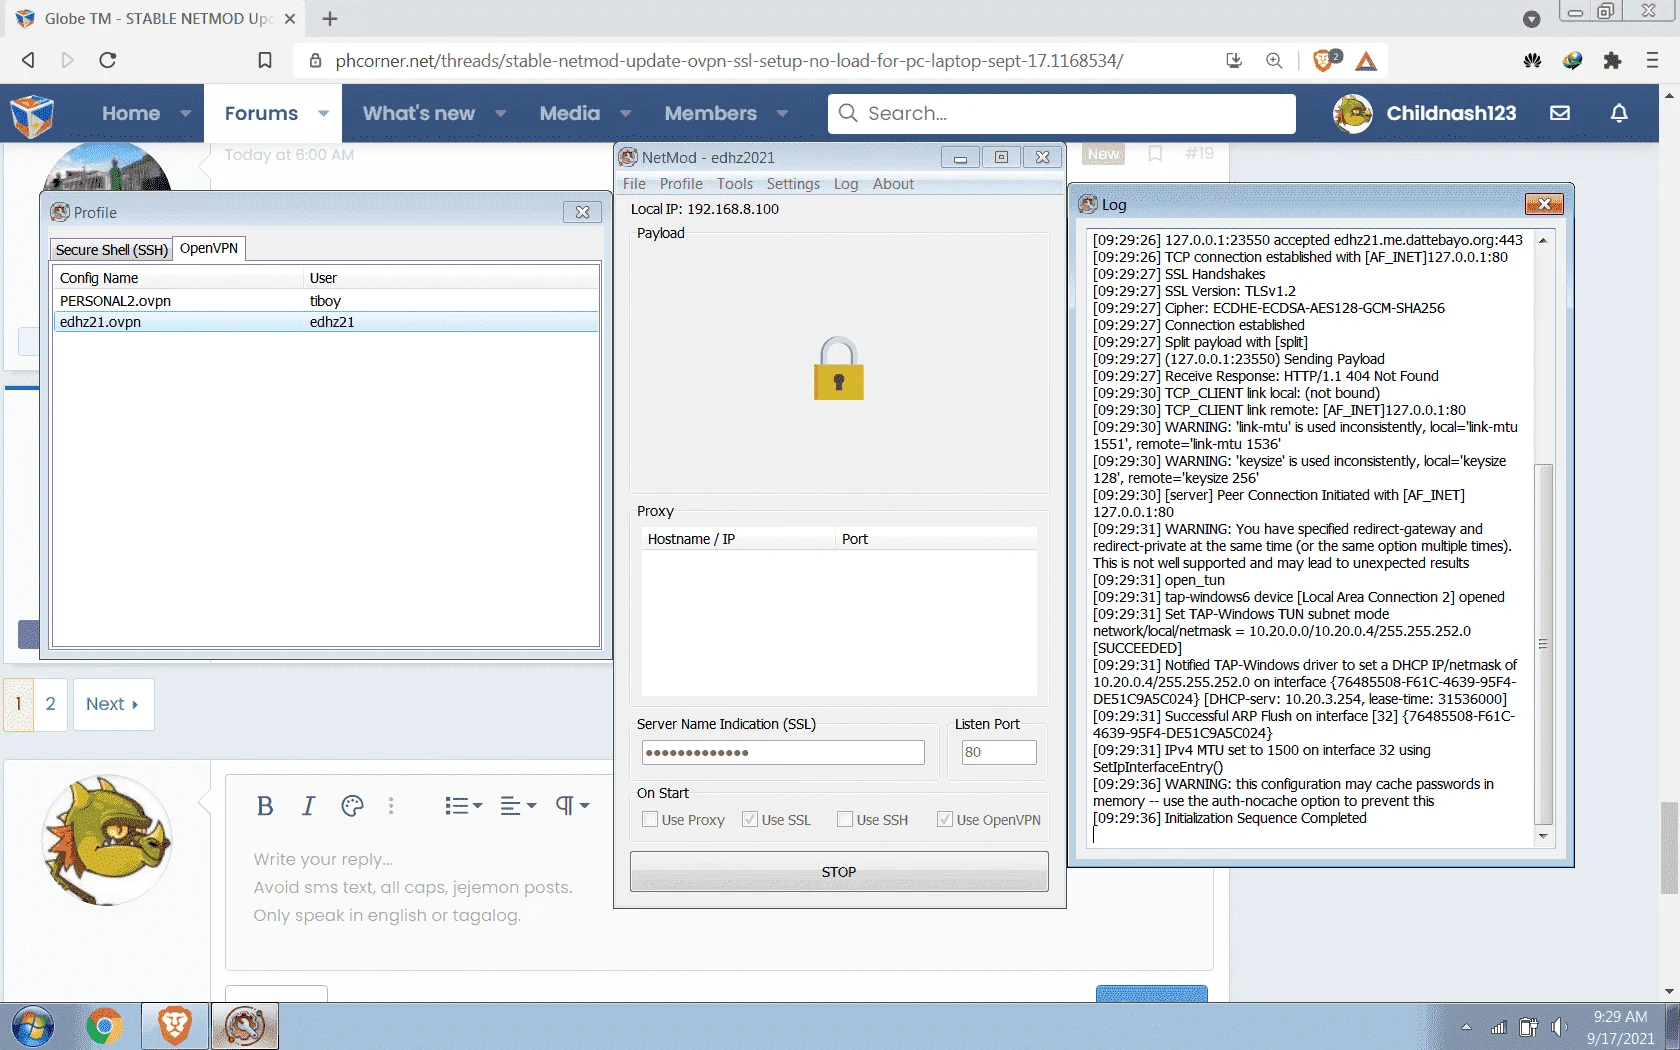1680x1050 pixels.
Task: Toggle the Use SSH checkbox
Action: pyautogui.click(x=845, y=820)
